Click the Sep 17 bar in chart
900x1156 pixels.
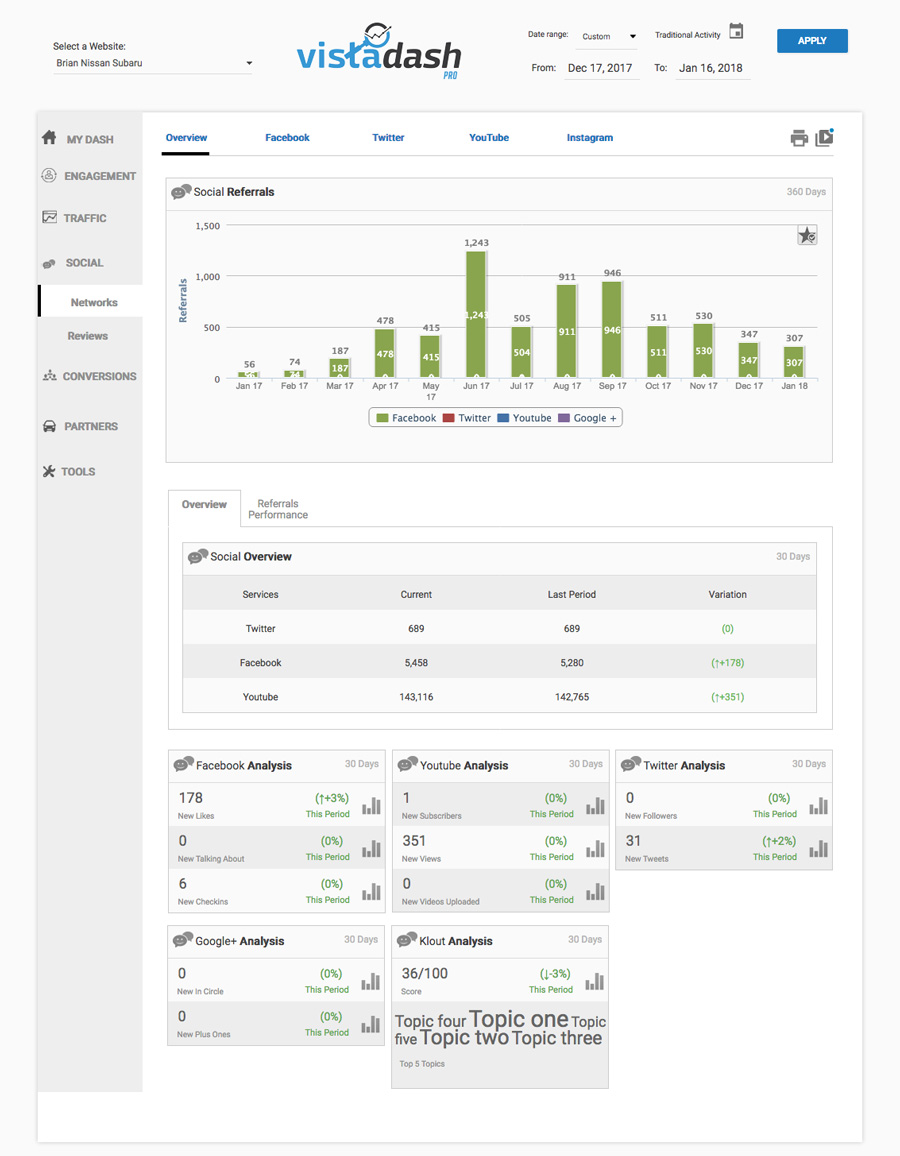(612, 330)
